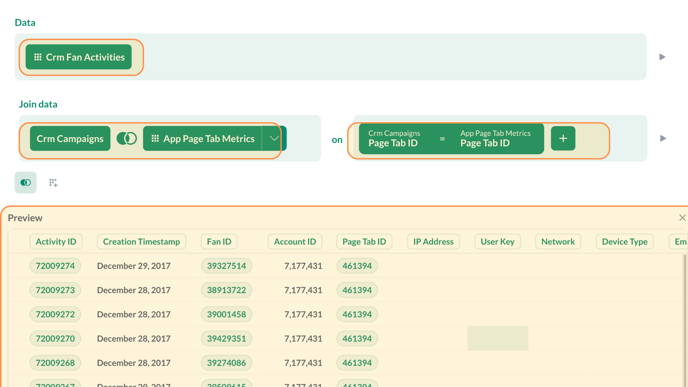This screenshot has height=387, width=688.
Task: Click the Fan ID column header
Action: point(219,242)
